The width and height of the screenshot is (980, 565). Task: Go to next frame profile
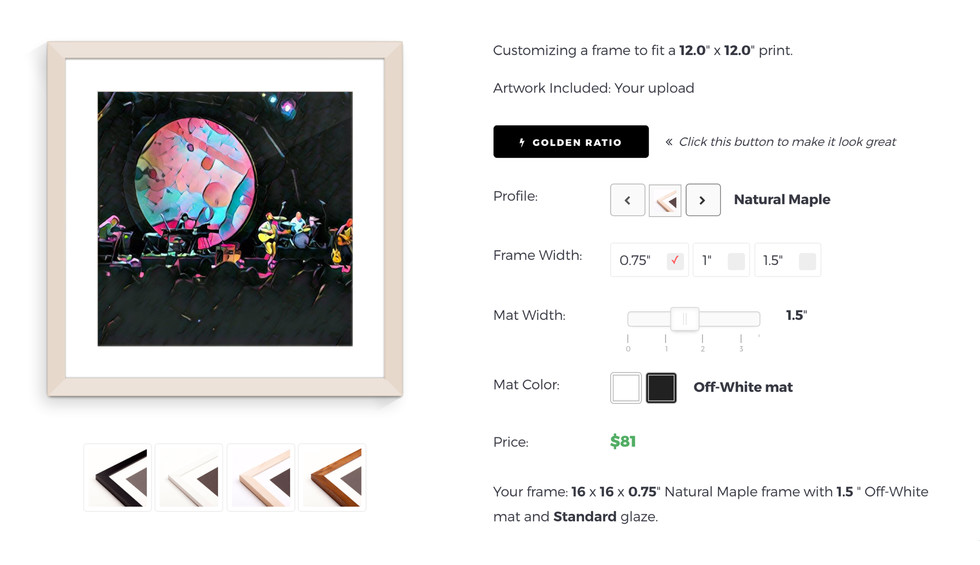coord(702,200)
